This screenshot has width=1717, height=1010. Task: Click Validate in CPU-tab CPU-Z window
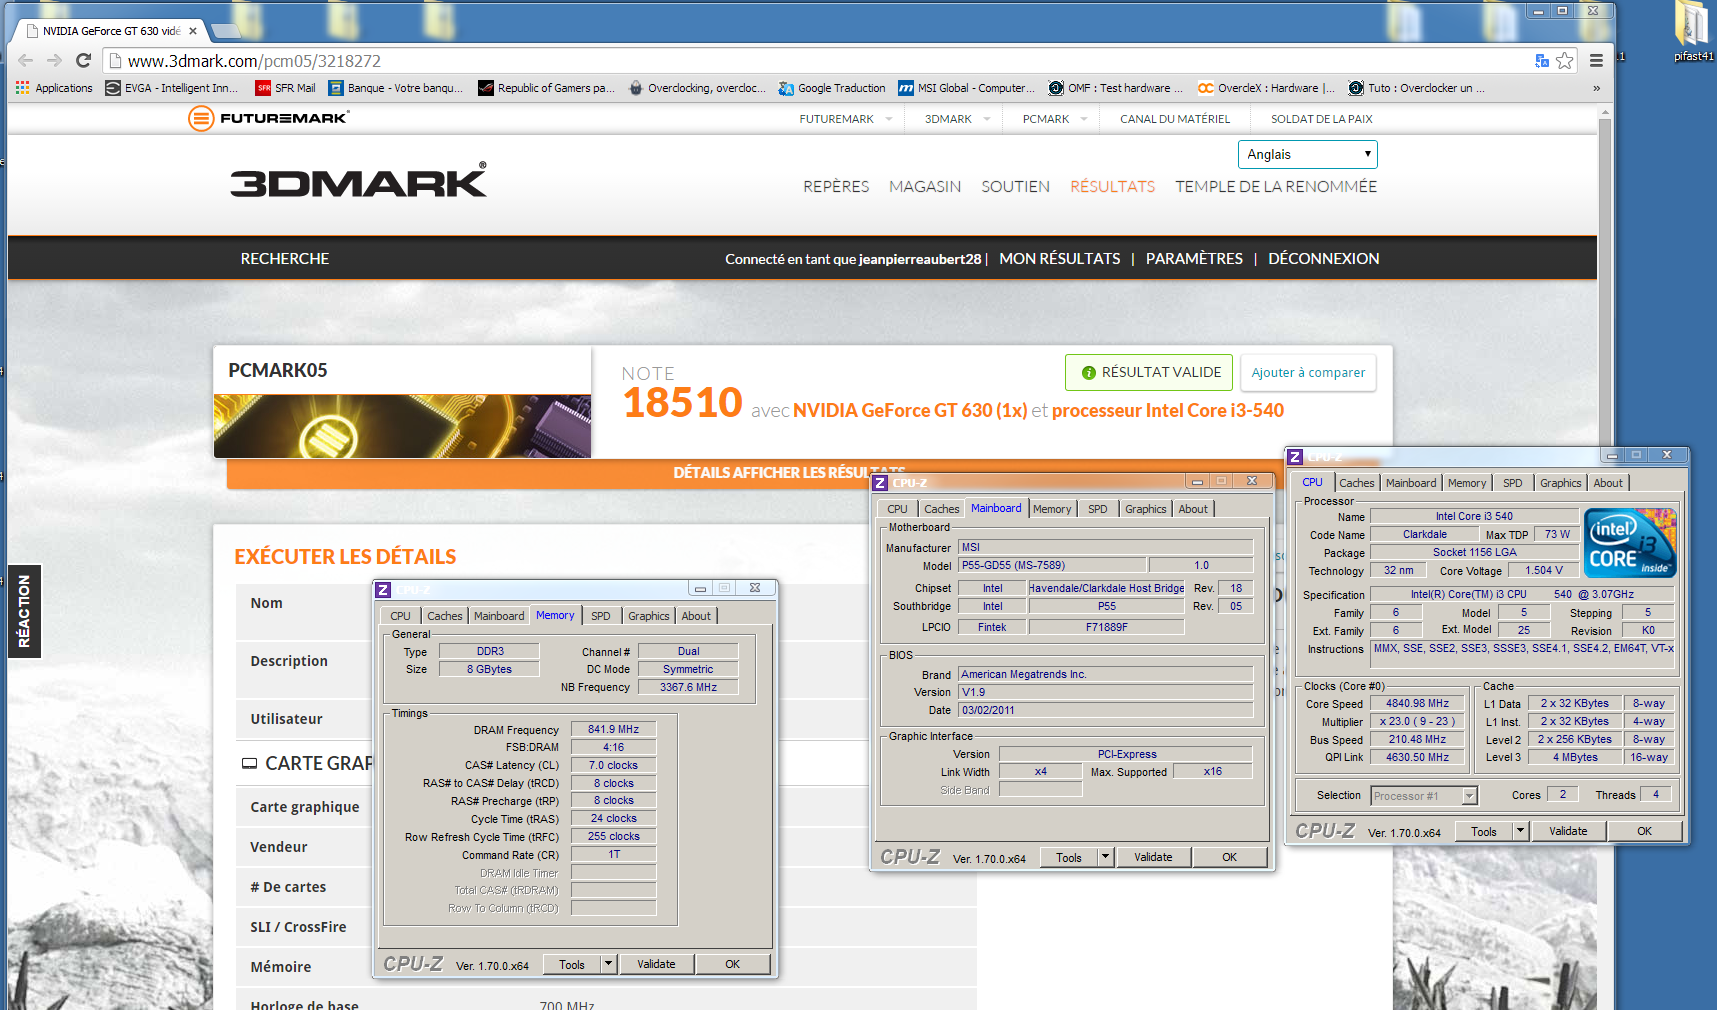(x=1568, y=831)
